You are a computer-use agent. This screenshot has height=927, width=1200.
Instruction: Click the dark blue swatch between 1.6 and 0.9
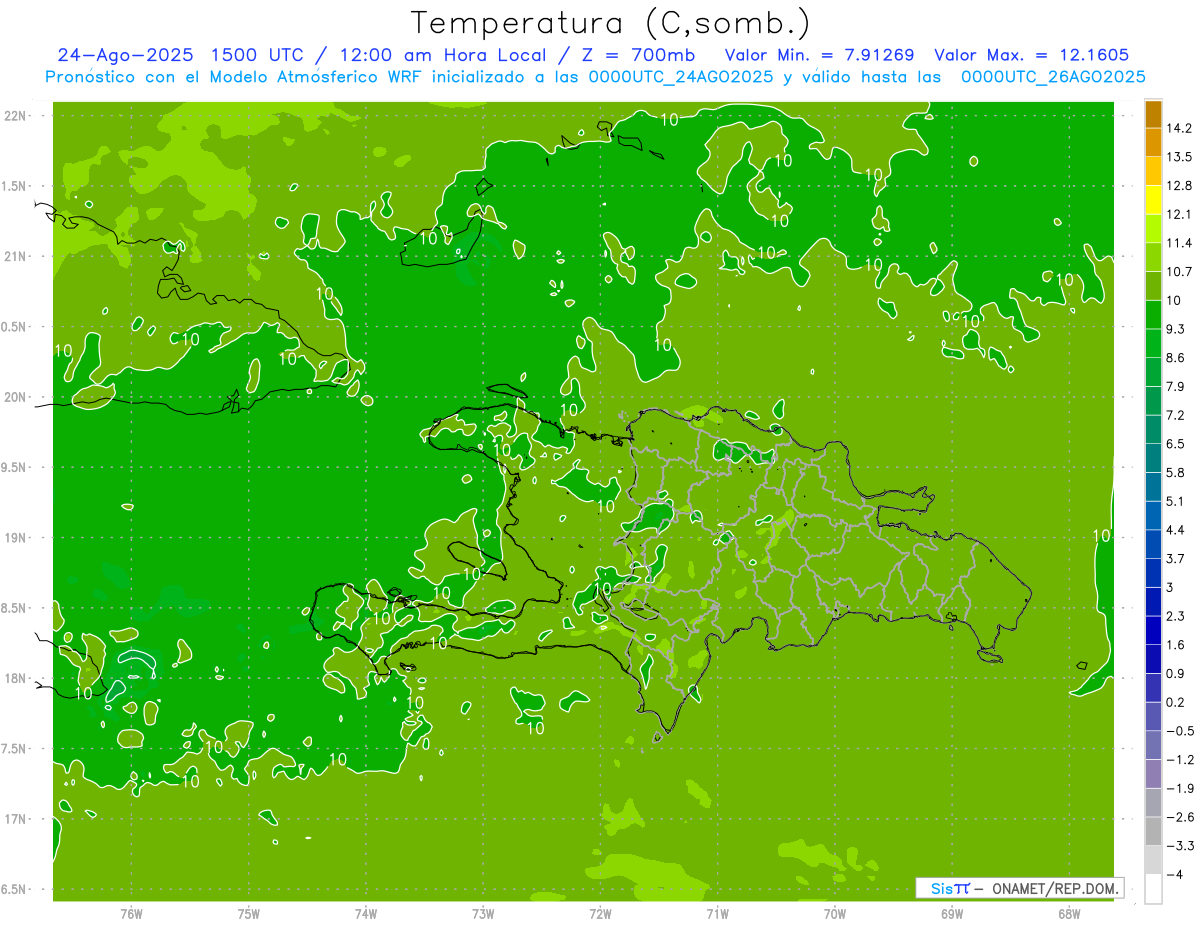click(x=1153, y=659)
